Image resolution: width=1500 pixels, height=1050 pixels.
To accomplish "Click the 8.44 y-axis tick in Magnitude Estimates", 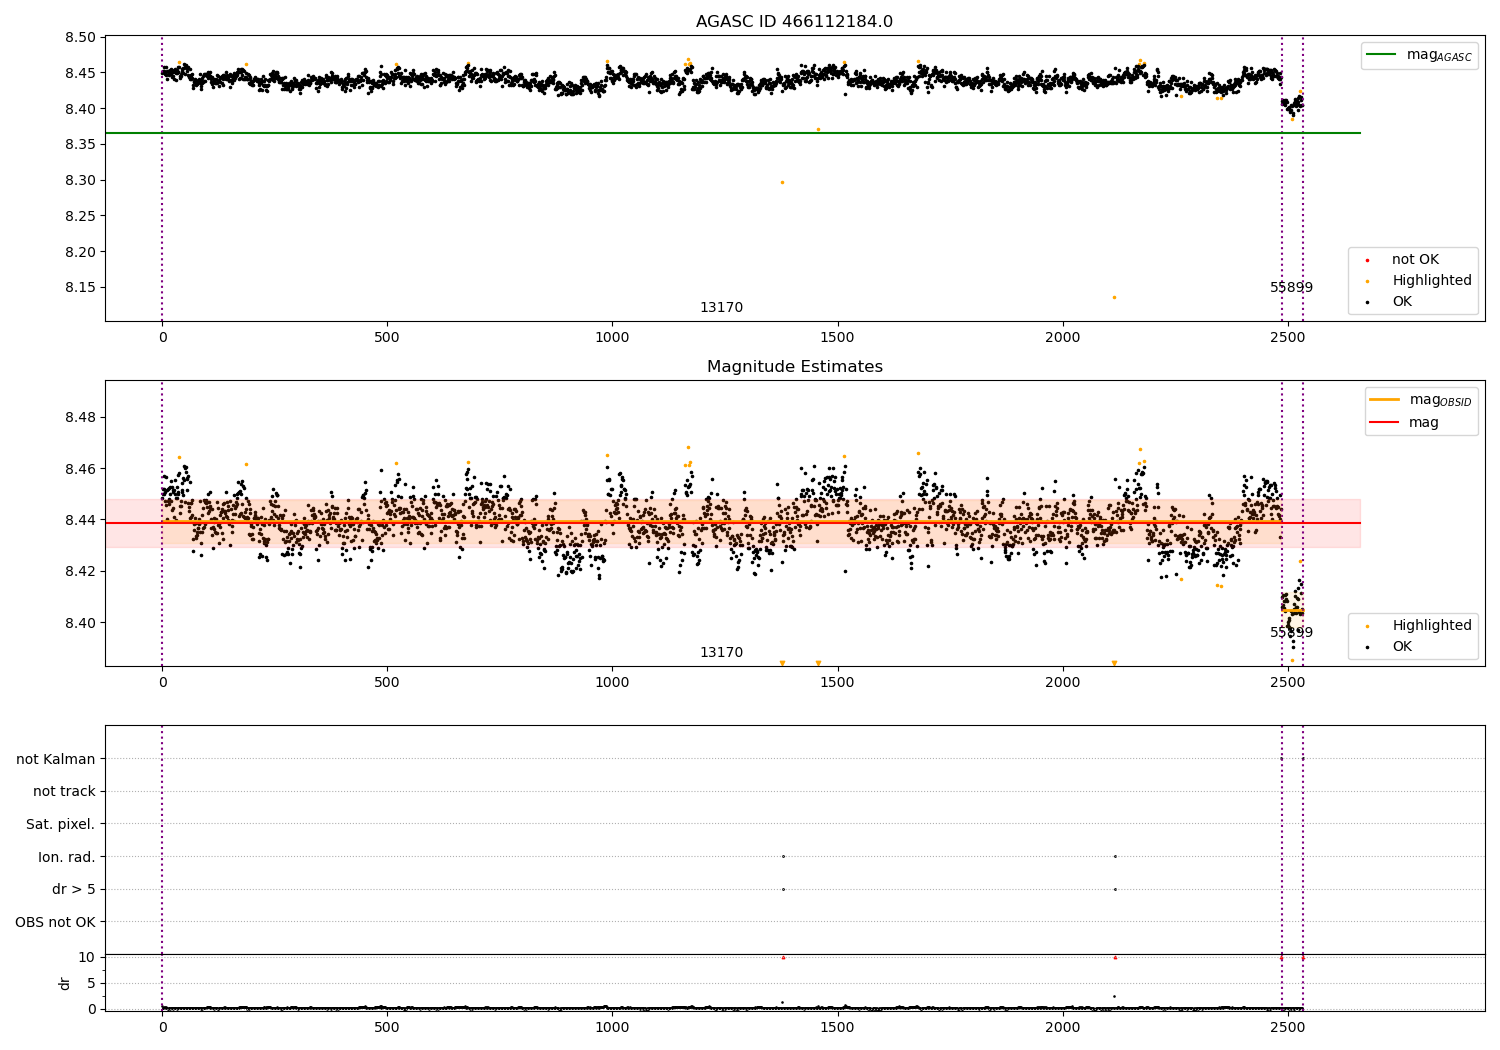I will click(80, 521).
